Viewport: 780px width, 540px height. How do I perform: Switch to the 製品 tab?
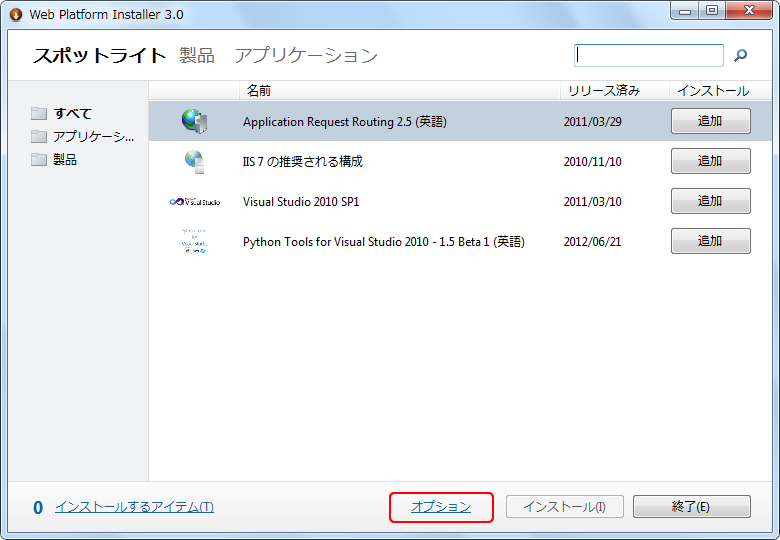pyautogui.click(x=197, y=56)
